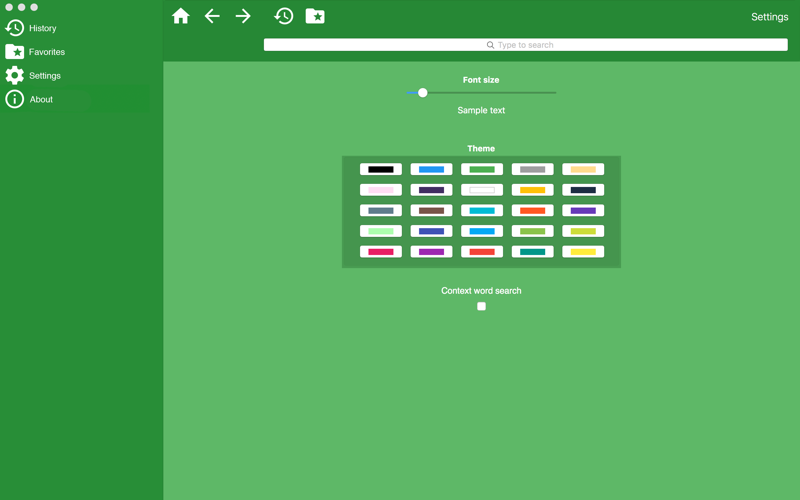Screen dimensions: 800x500
Task: Click the Font size slider handle
Action: [422, 93]
